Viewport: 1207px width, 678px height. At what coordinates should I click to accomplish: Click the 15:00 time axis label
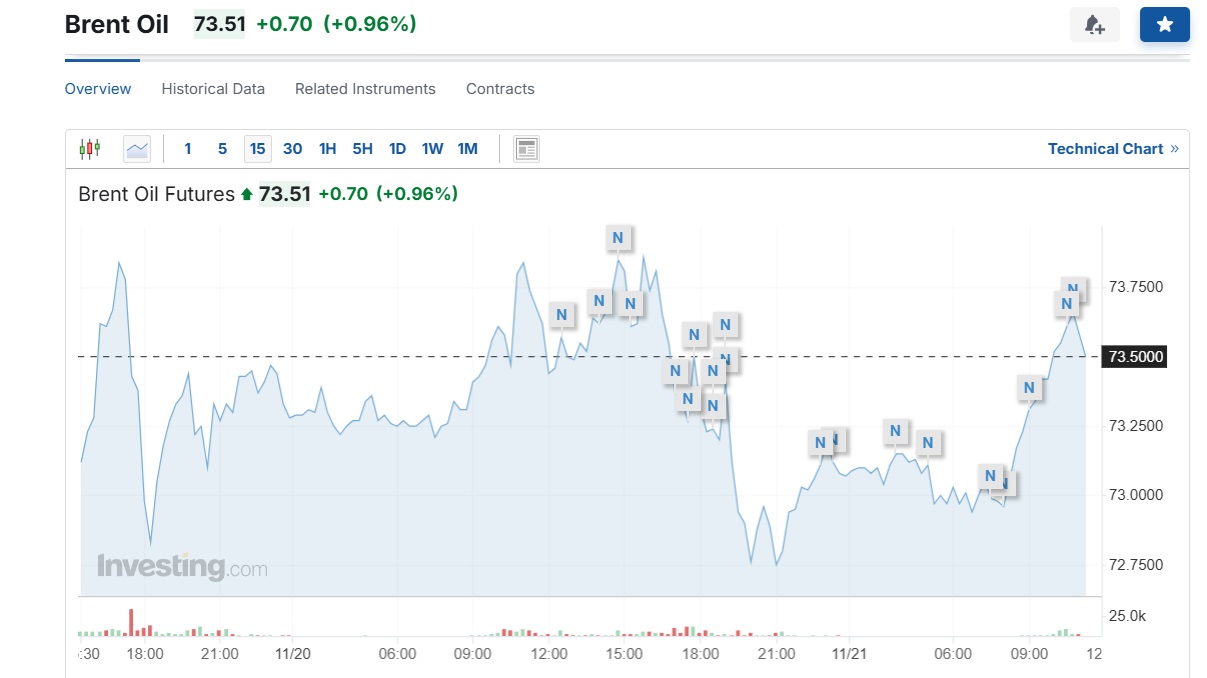click(x=624, y=654)
